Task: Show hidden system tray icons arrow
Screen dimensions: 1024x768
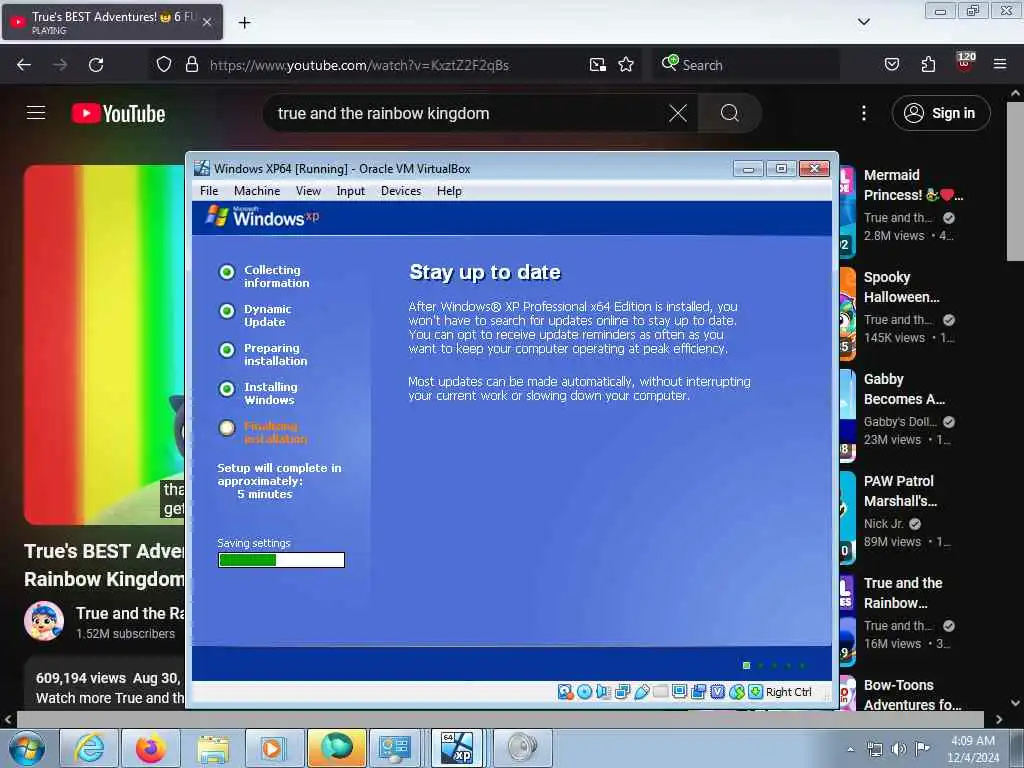Action: pos(850,750)
